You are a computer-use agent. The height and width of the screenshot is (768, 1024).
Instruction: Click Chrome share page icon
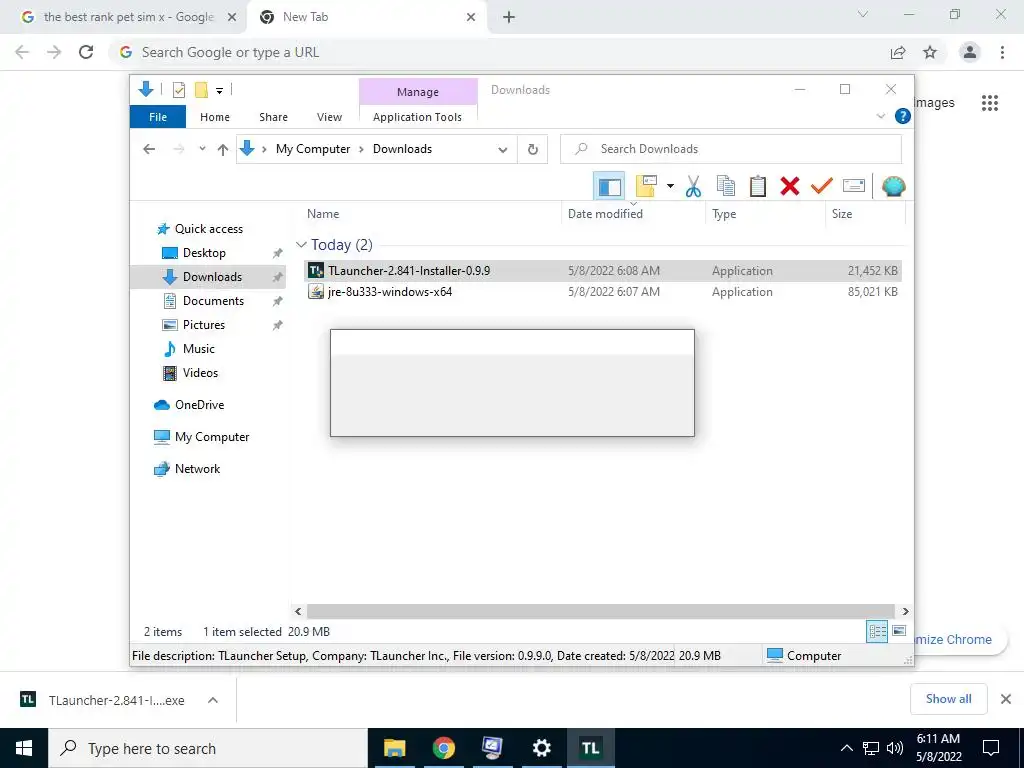898,52
